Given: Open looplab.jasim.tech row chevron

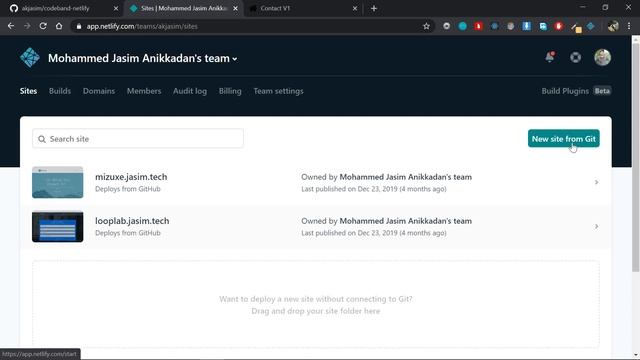Looking at the screenshot, I should click(x=596, y=226).
